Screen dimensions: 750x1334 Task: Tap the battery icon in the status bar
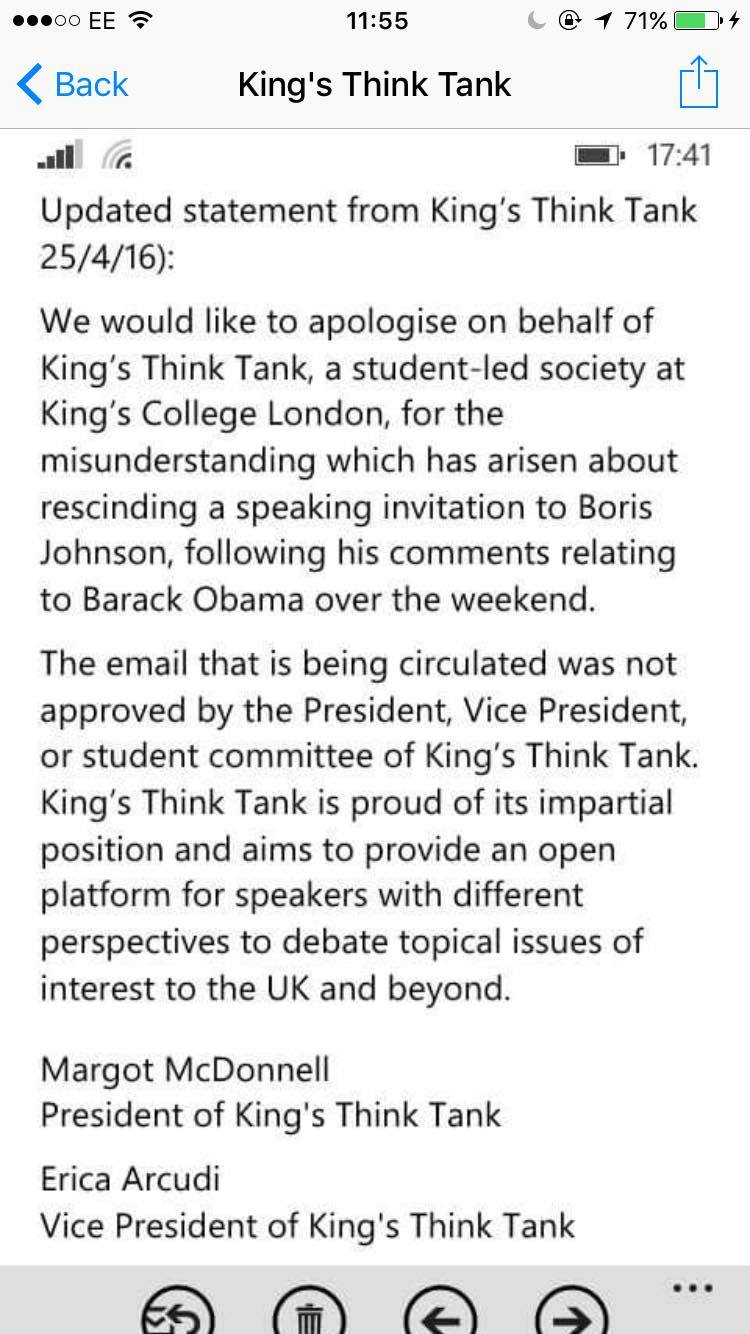point(702,20)
